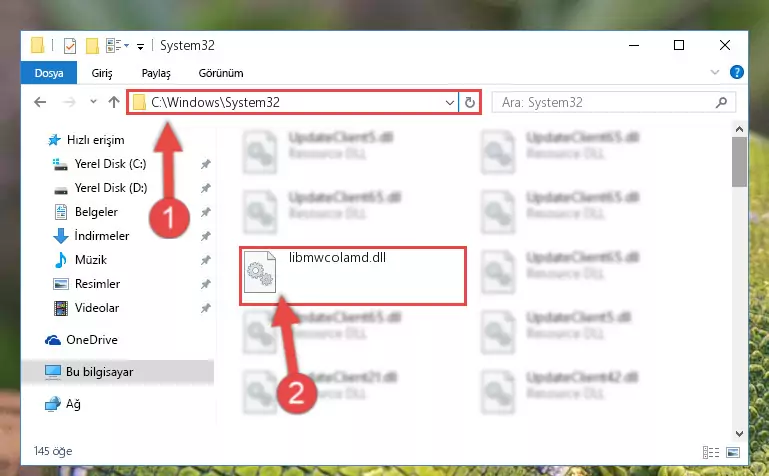Image resolution: width=769 pixels, height=476 pixels.
Task: Click the refresh button beside the address bar
Action: 469,102
